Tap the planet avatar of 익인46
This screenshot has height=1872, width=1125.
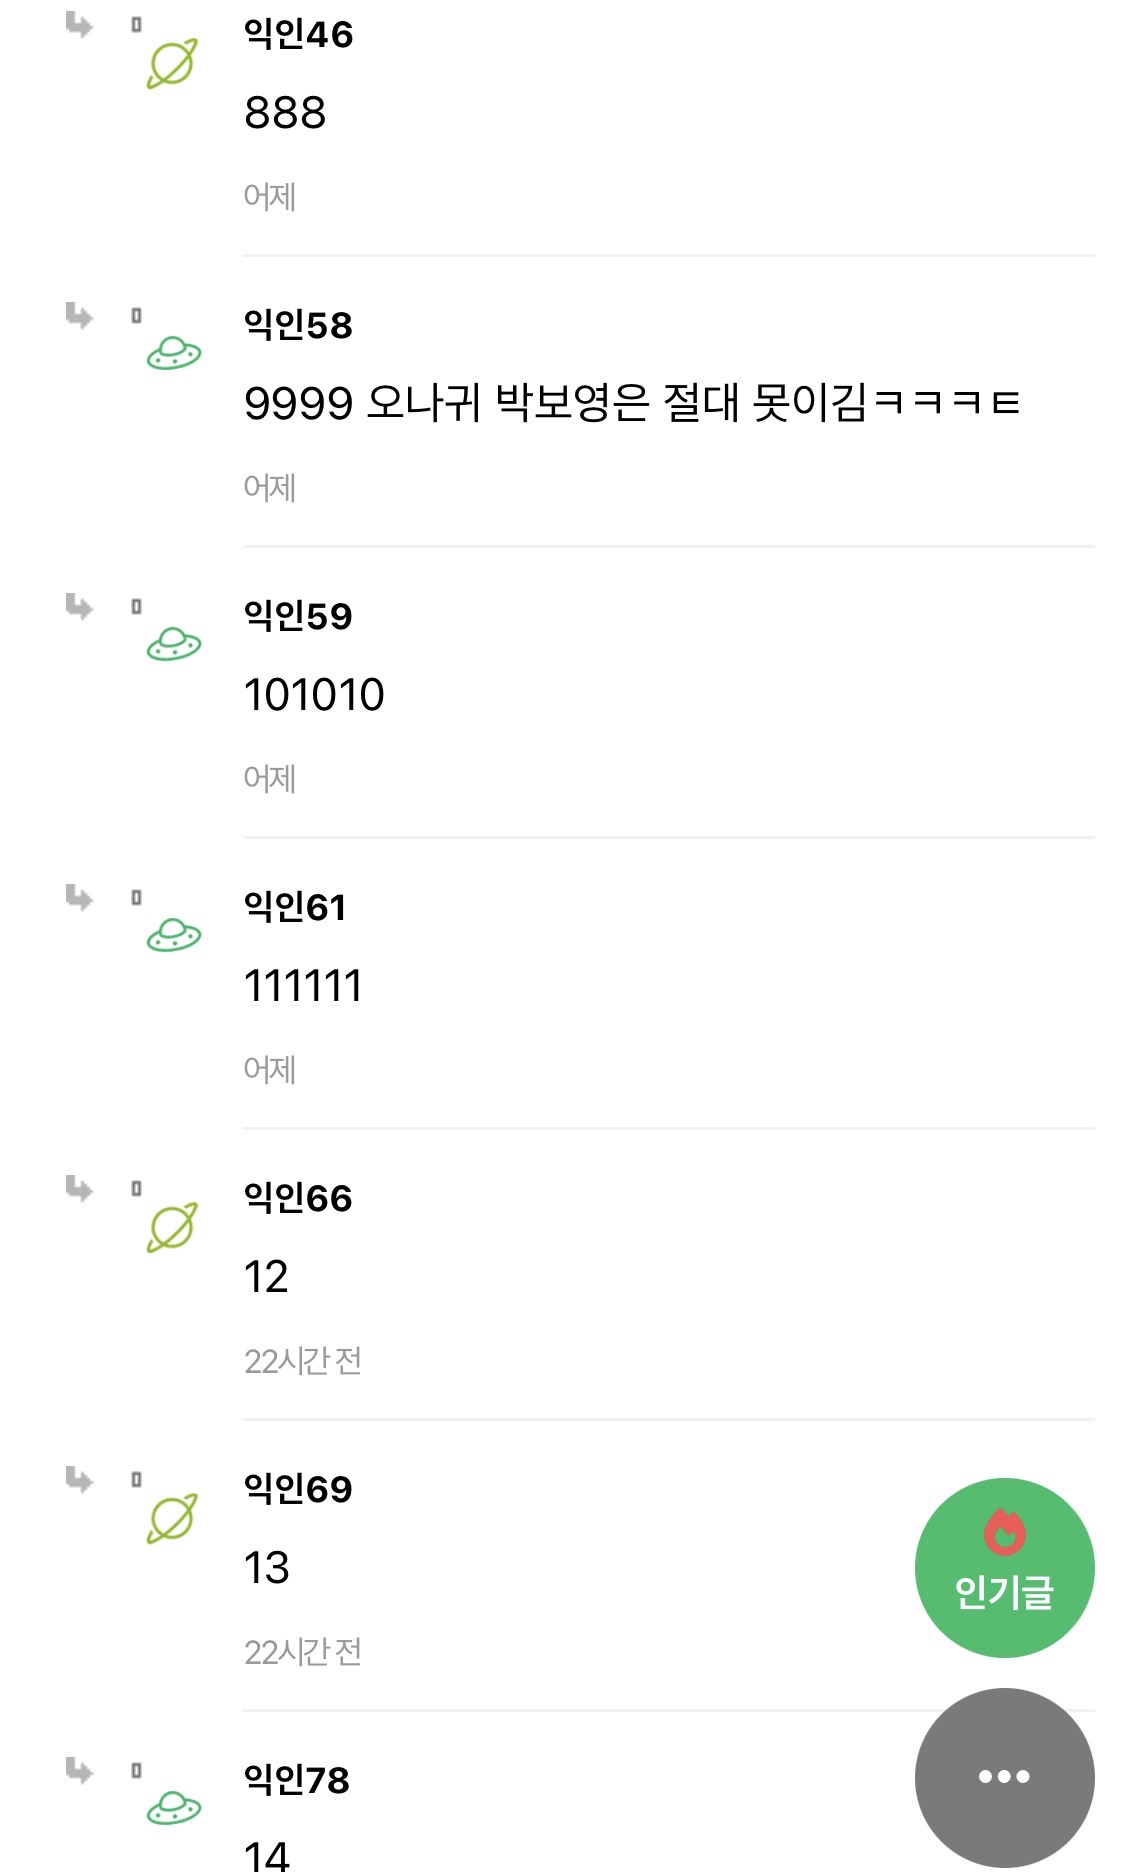click(172, 64)
